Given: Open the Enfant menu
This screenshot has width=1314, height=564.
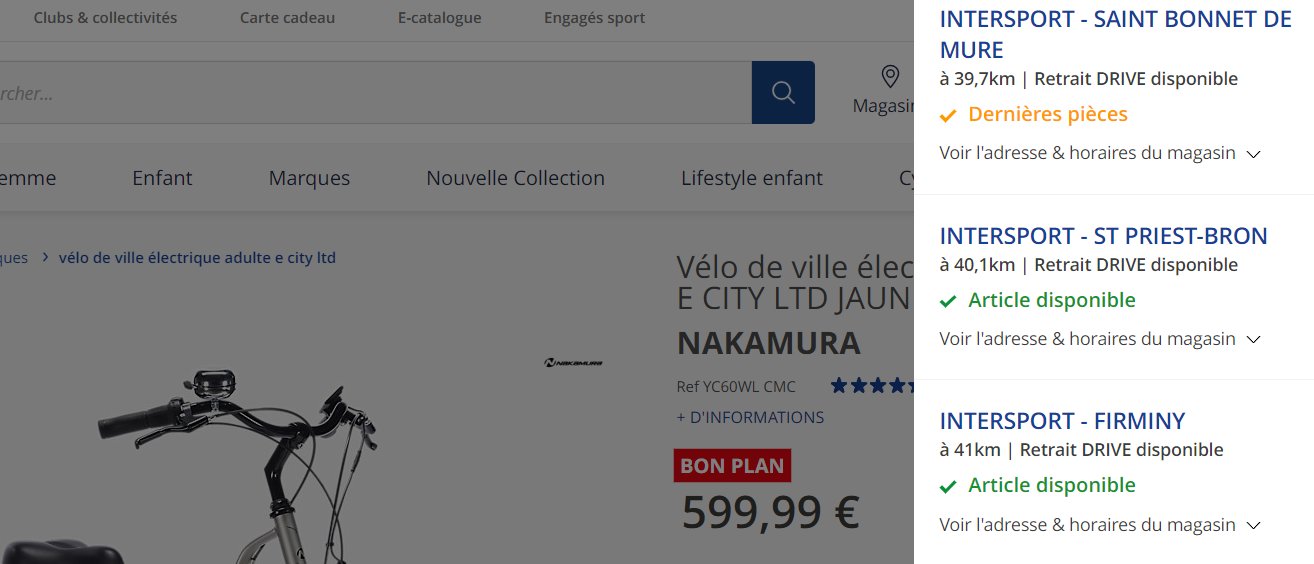Looking at the screenshot, I should [x=162, y=178].
